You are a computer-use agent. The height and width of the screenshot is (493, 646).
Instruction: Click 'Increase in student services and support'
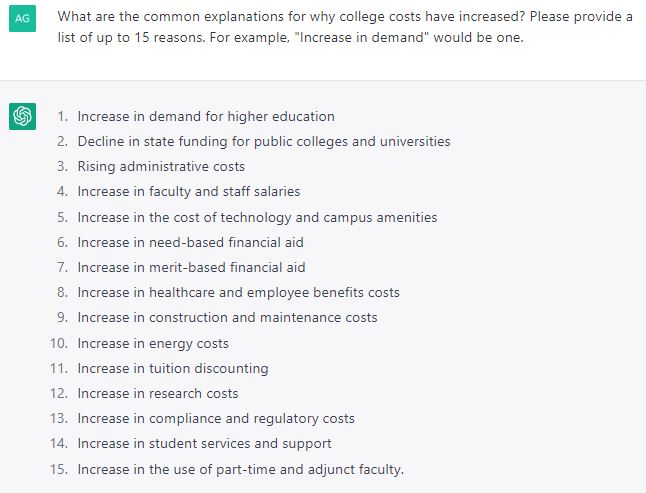pos(204,444)
